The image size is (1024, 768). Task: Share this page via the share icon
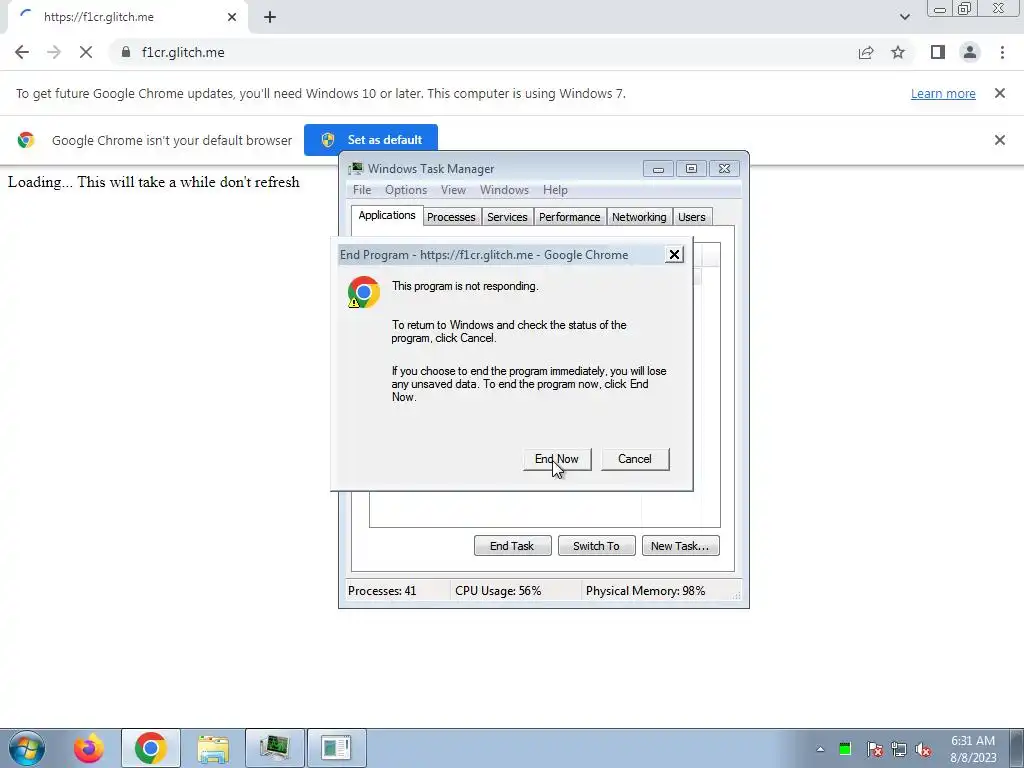point(866,52)
